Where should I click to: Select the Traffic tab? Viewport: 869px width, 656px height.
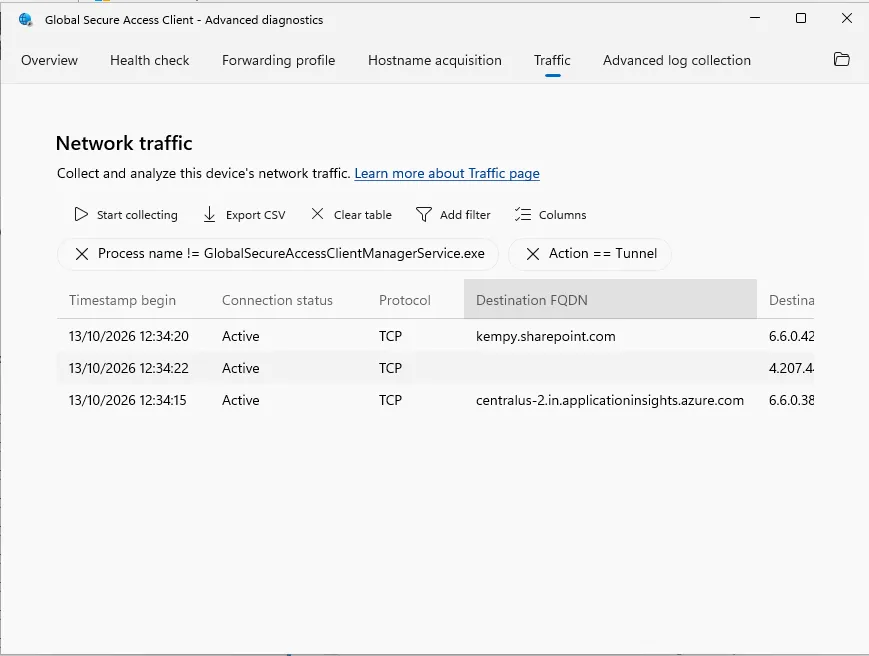pos(552,60)
